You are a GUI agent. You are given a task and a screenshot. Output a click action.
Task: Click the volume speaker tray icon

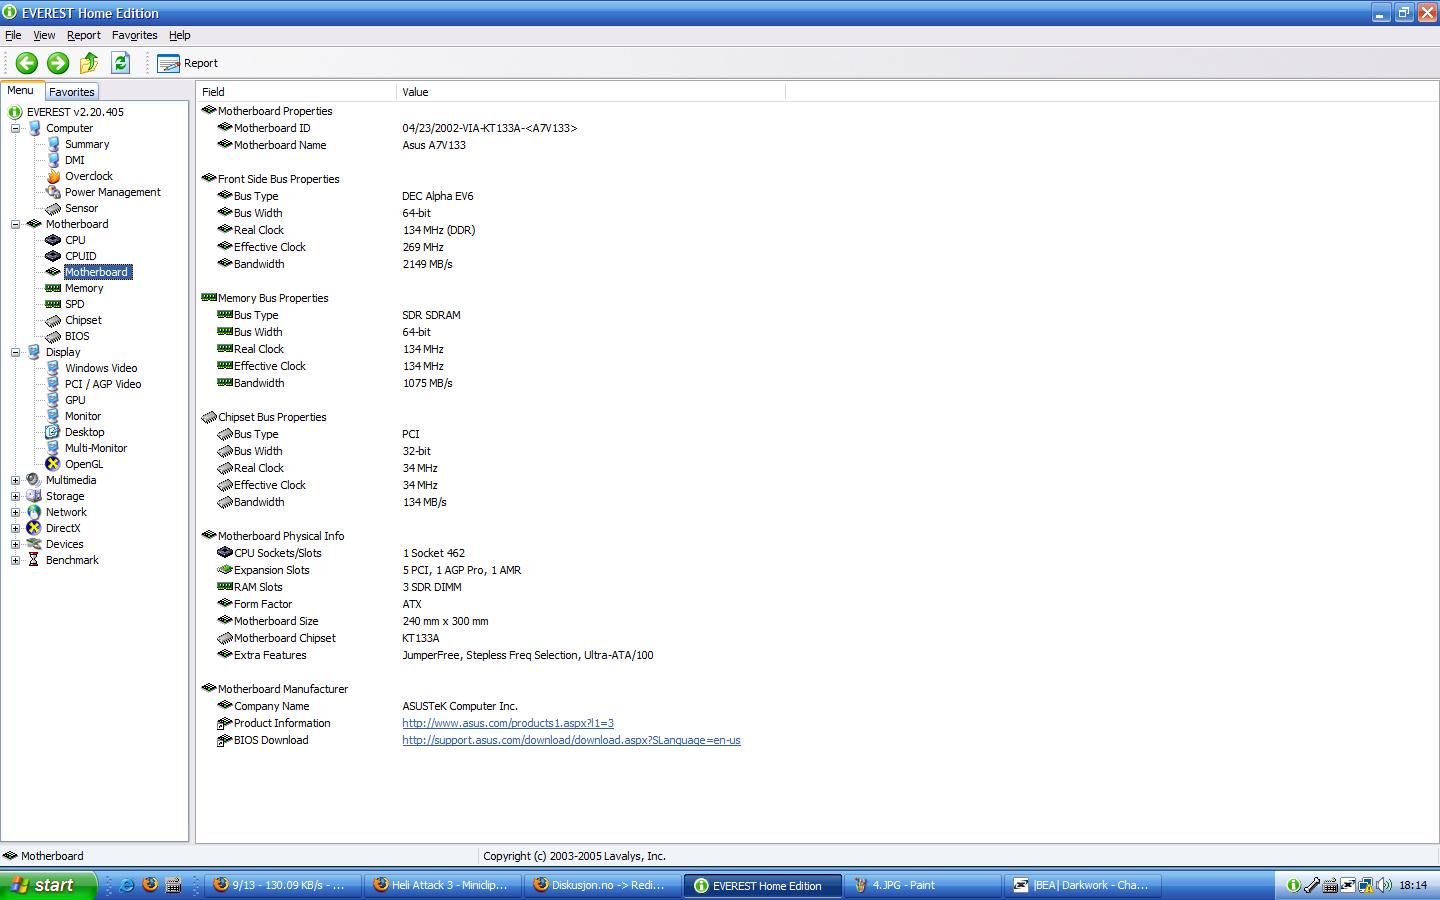(1384, 885)
